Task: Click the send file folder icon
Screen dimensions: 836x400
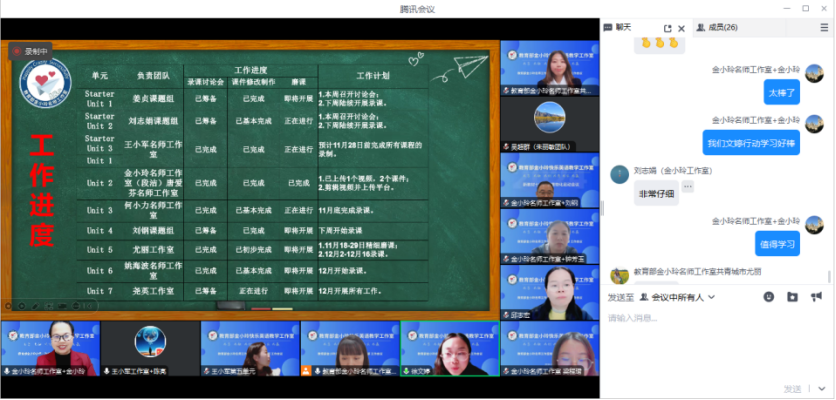Action: 792,297
